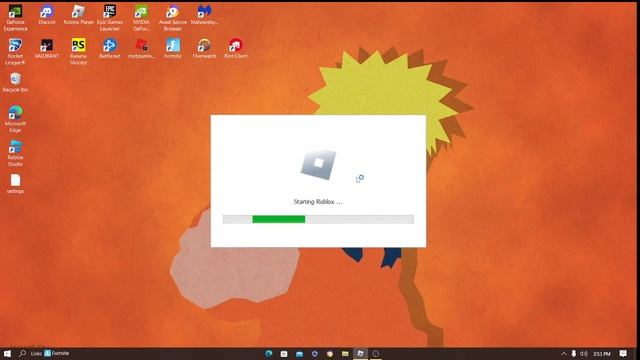
Task: Click the Links toolbar label on taskbar
Action: 36,353
